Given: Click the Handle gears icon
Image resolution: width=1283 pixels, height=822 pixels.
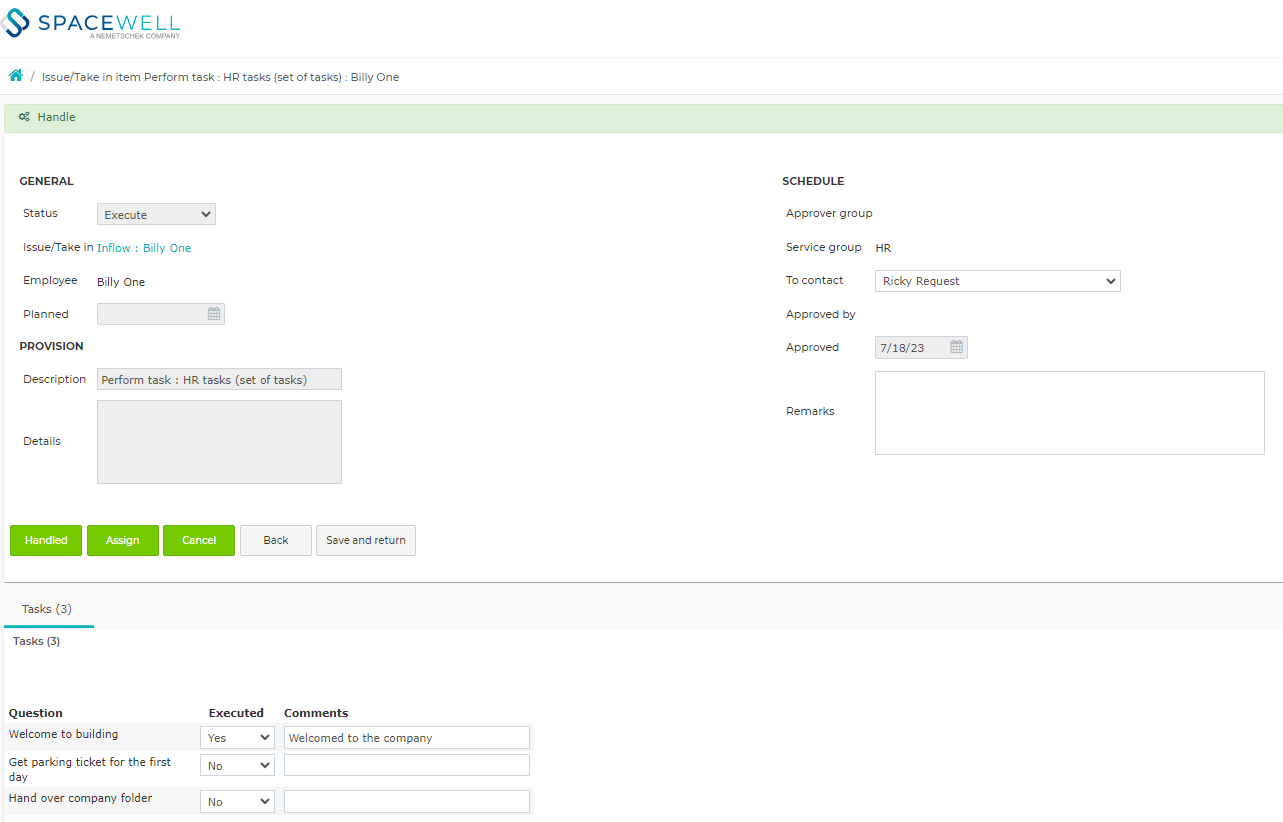Looking at the screenshot, I should (24, 117).
